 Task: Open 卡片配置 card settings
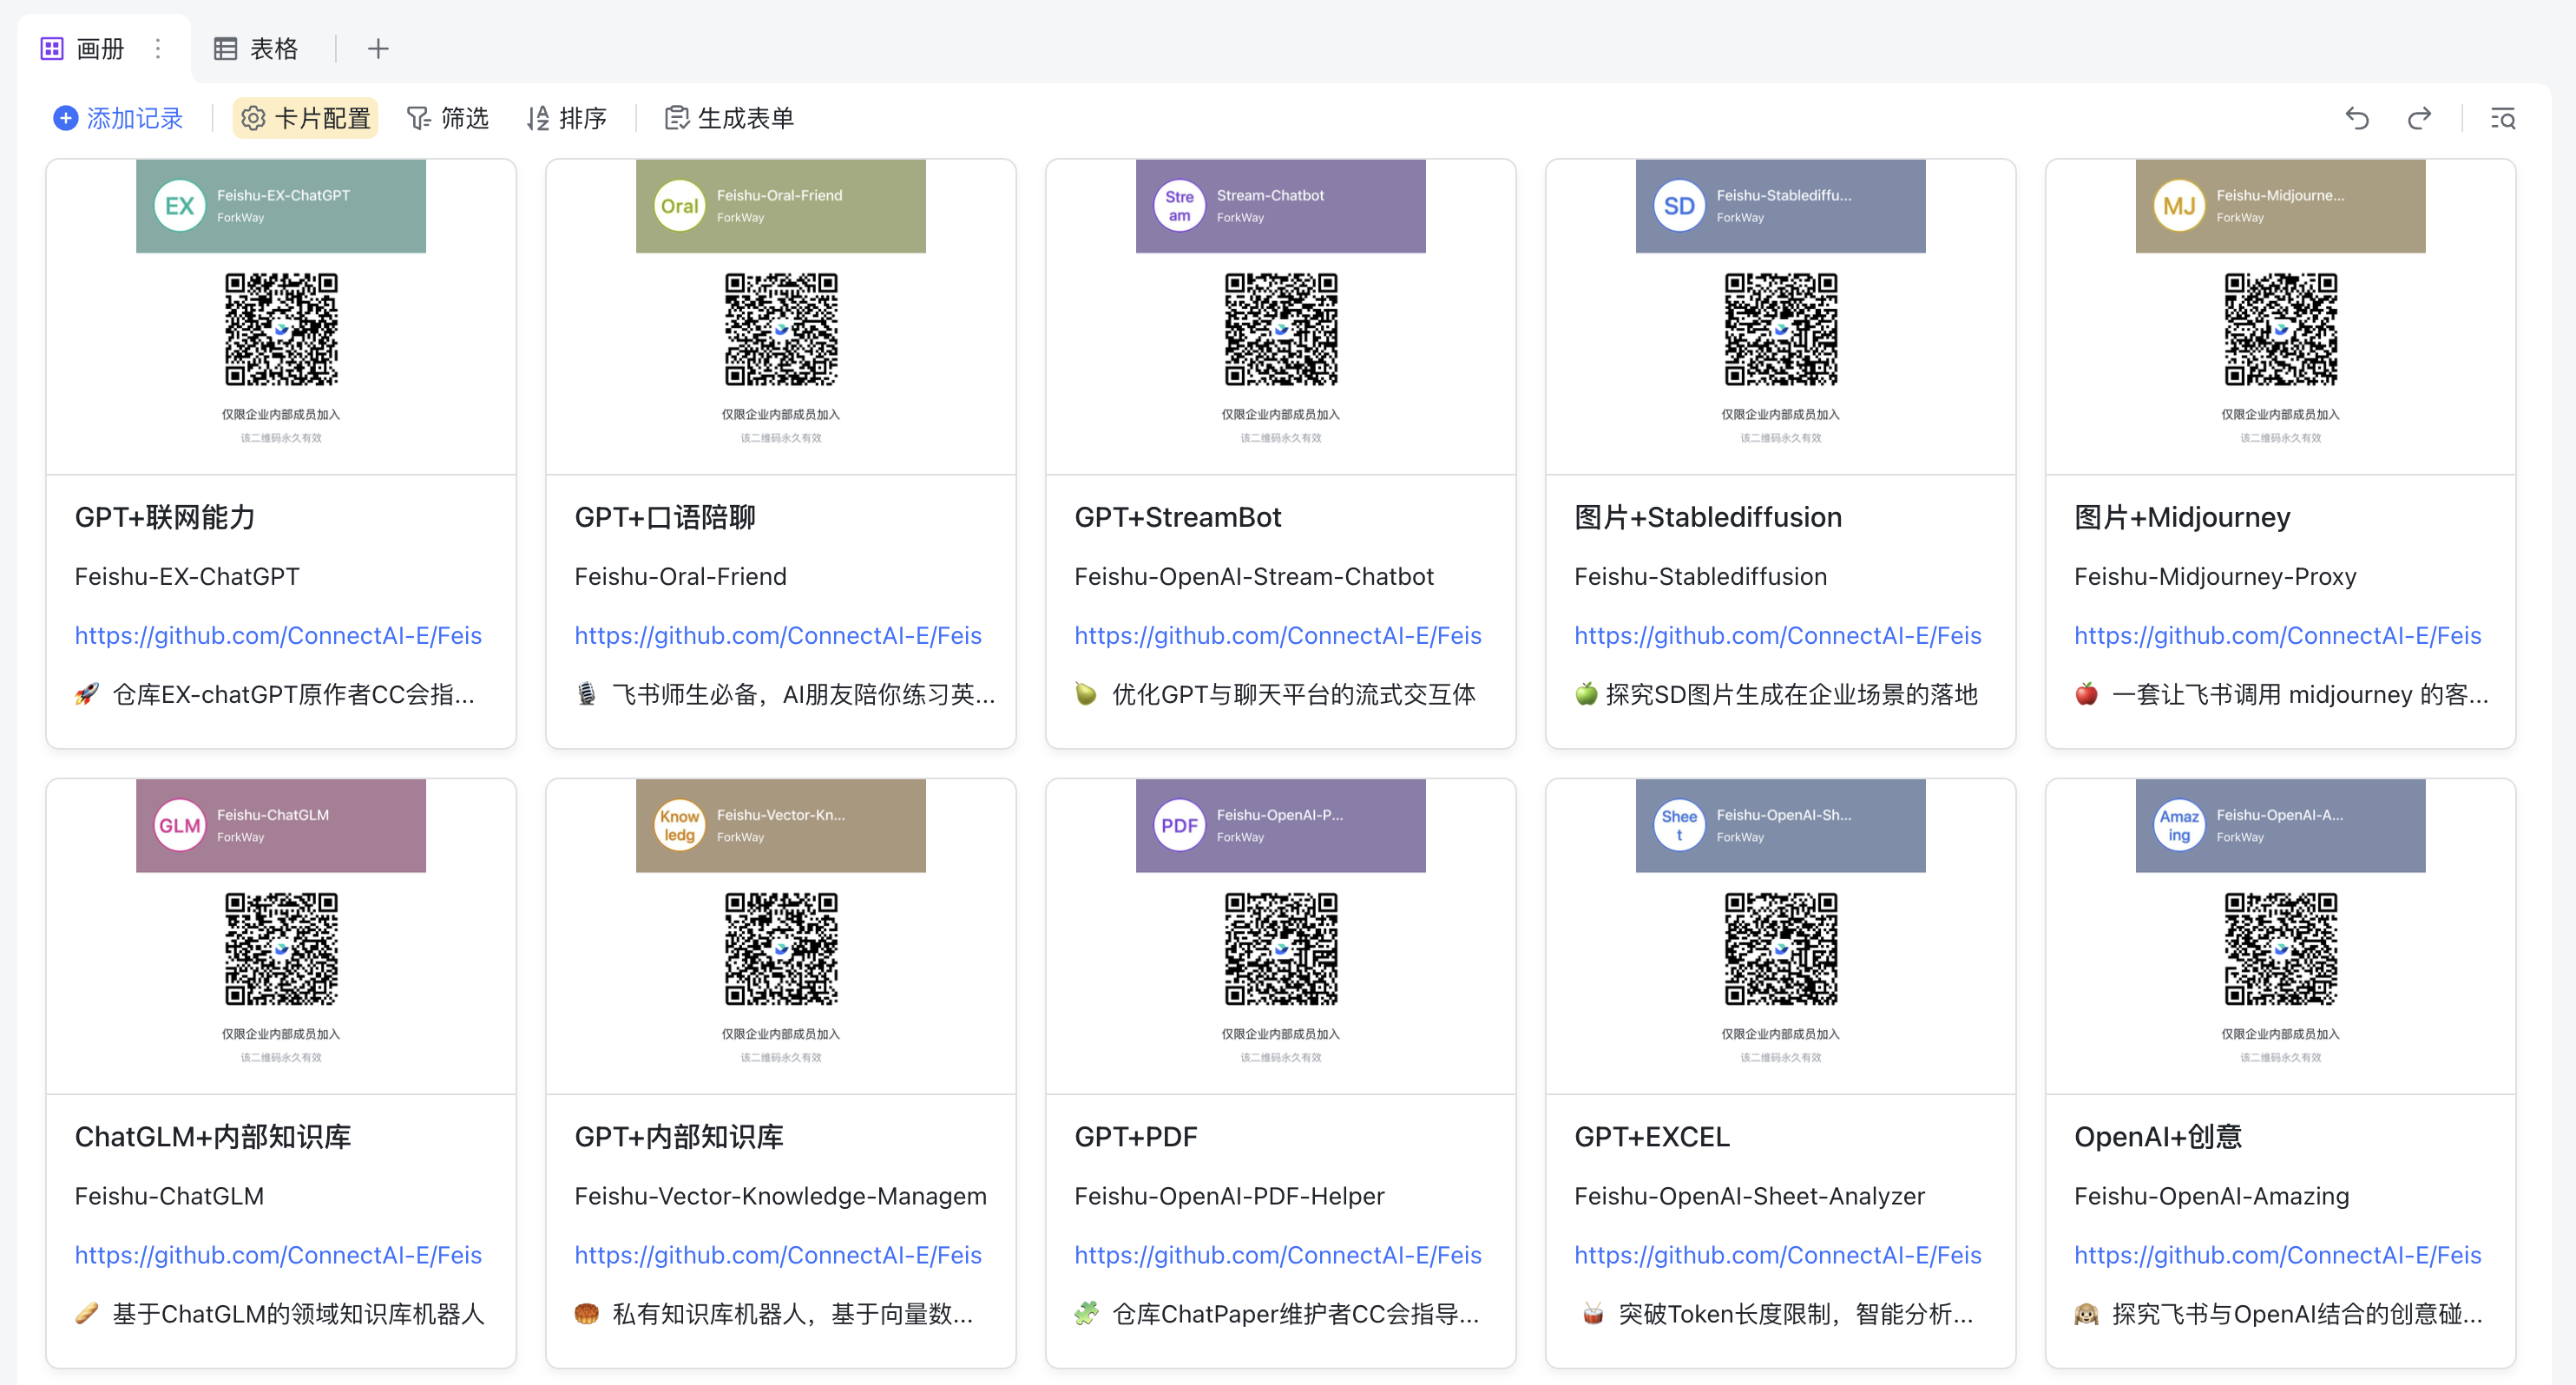pos(306,118)
